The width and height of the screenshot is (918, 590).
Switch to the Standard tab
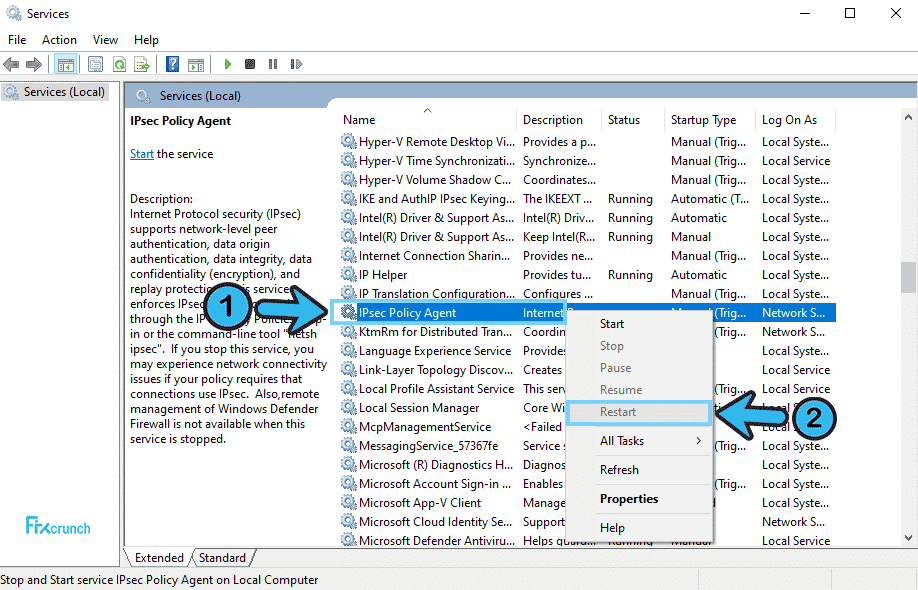pyautogui.click(x=222, y=558)
